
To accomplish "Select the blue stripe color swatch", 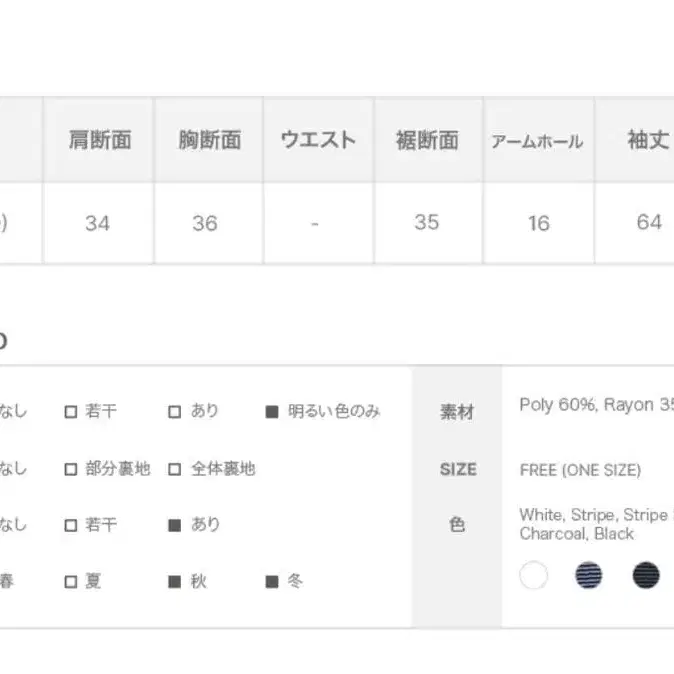I will pyautogui.click(x=588, y=575).
